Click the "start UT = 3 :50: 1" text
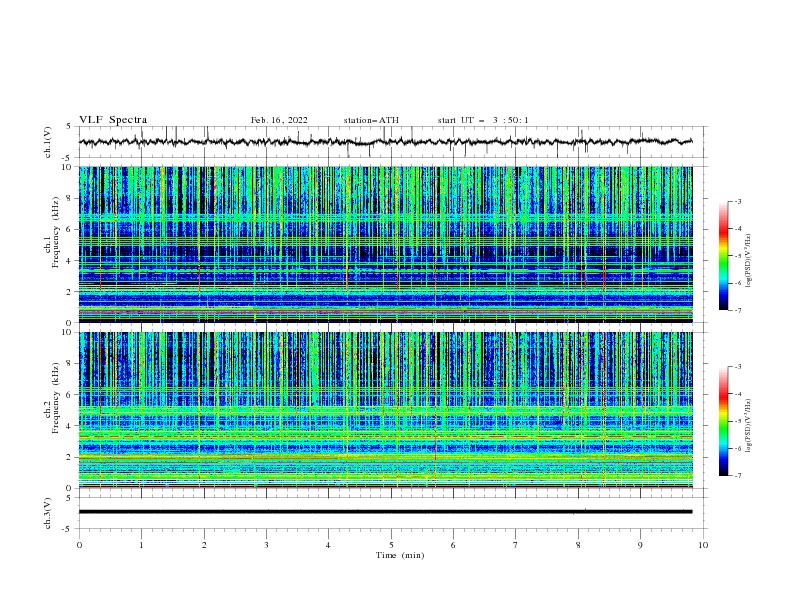The height and width of the screenshot is (612, 792). pos(483,120)
